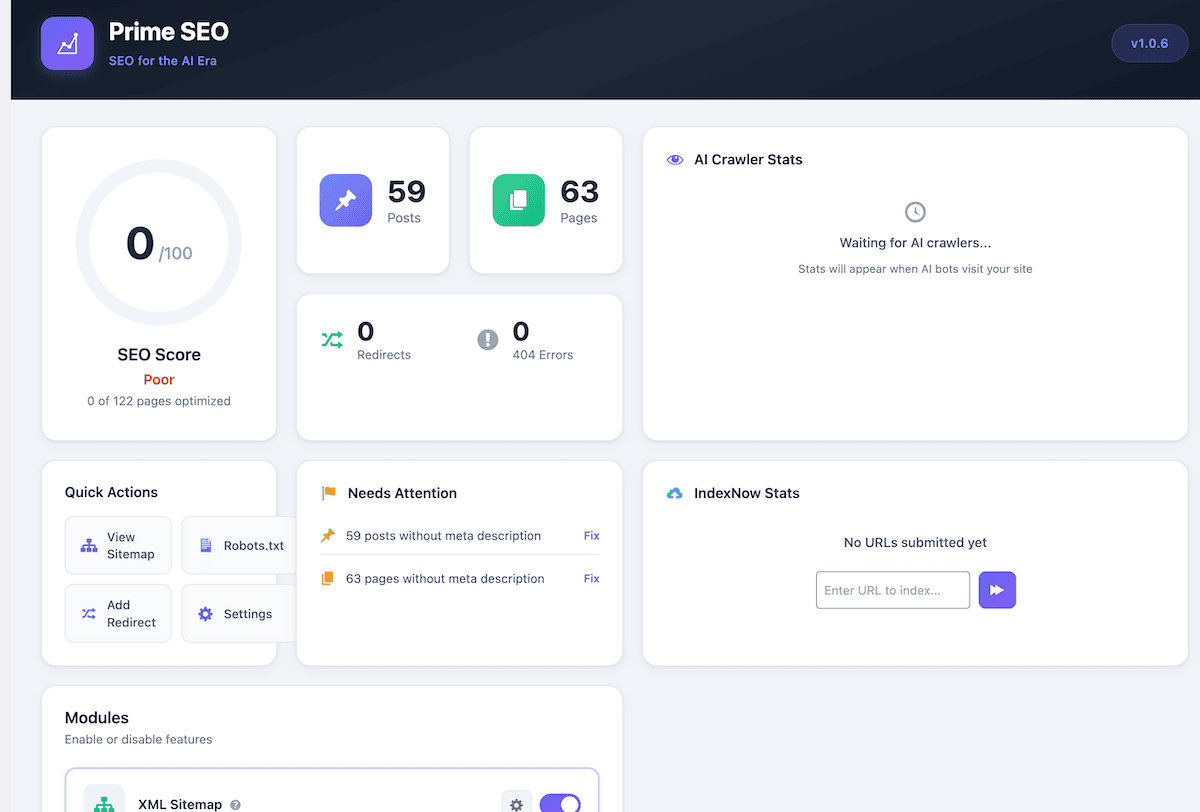Image resolution: width=1200 pixels, height=812 pixels.
Task: Click the Quick Actions heading
Action: [x=111, y=492]
